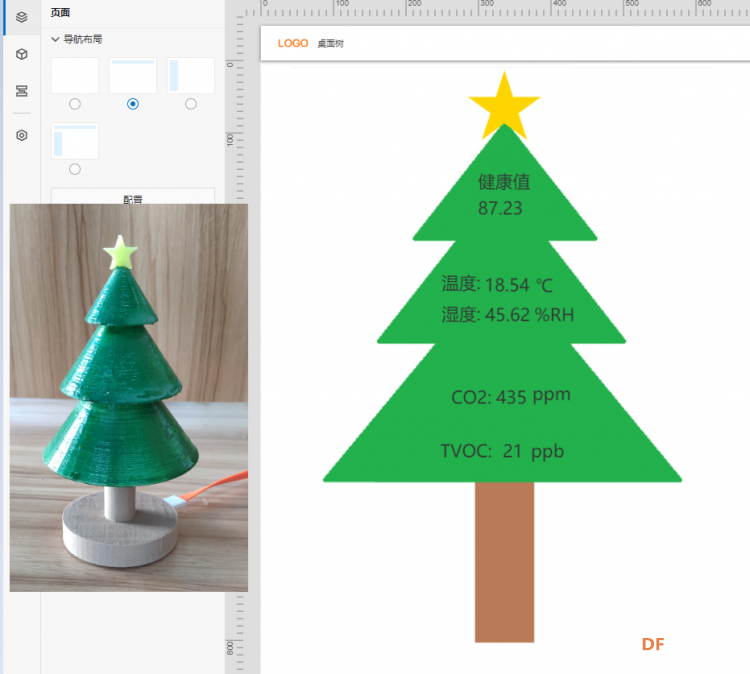
Task: Select the 健康值 87.23 text
Action: pyautogui.click(x=504, y=195)
